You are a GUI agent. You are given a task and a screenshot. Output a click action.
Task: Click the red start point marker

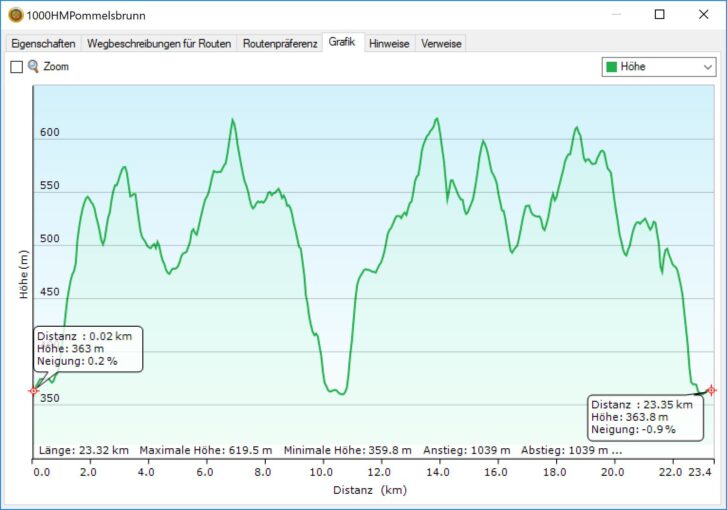click(x=33, y=391)
